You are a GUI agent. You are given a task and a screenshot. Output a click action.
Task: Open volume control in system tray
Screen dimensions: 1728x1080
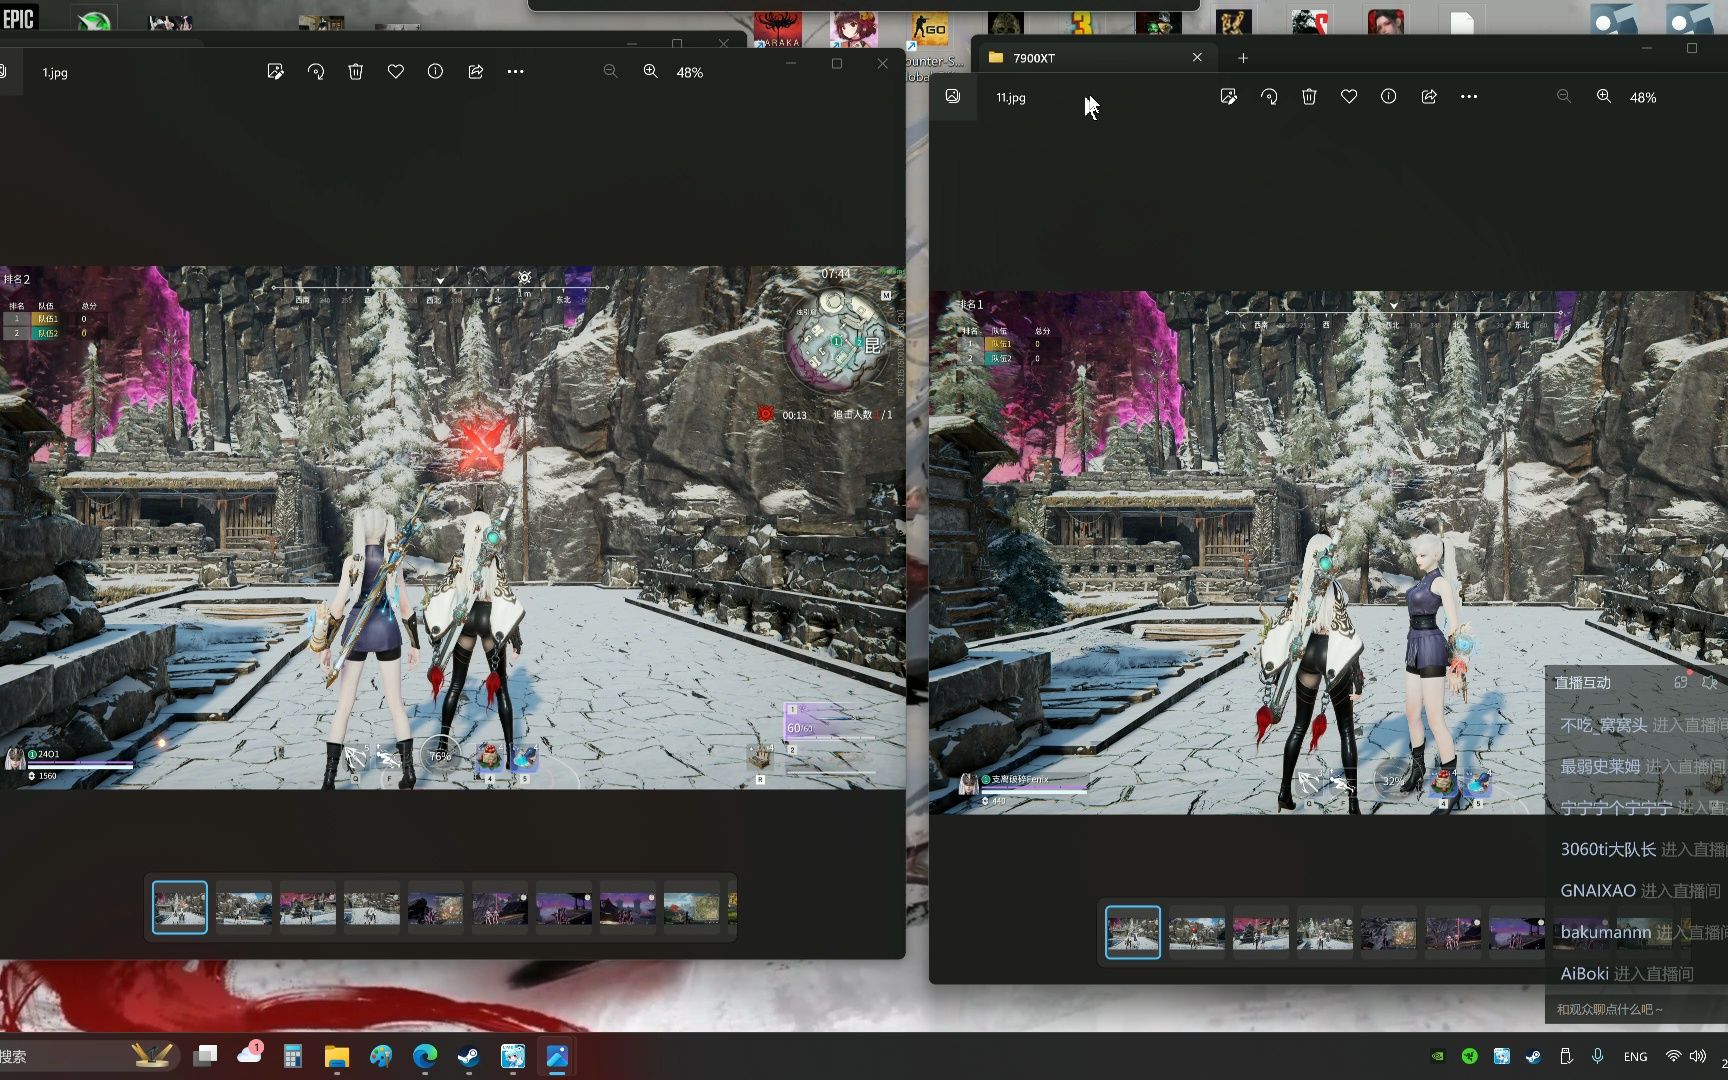[x=1698, y=1056]
